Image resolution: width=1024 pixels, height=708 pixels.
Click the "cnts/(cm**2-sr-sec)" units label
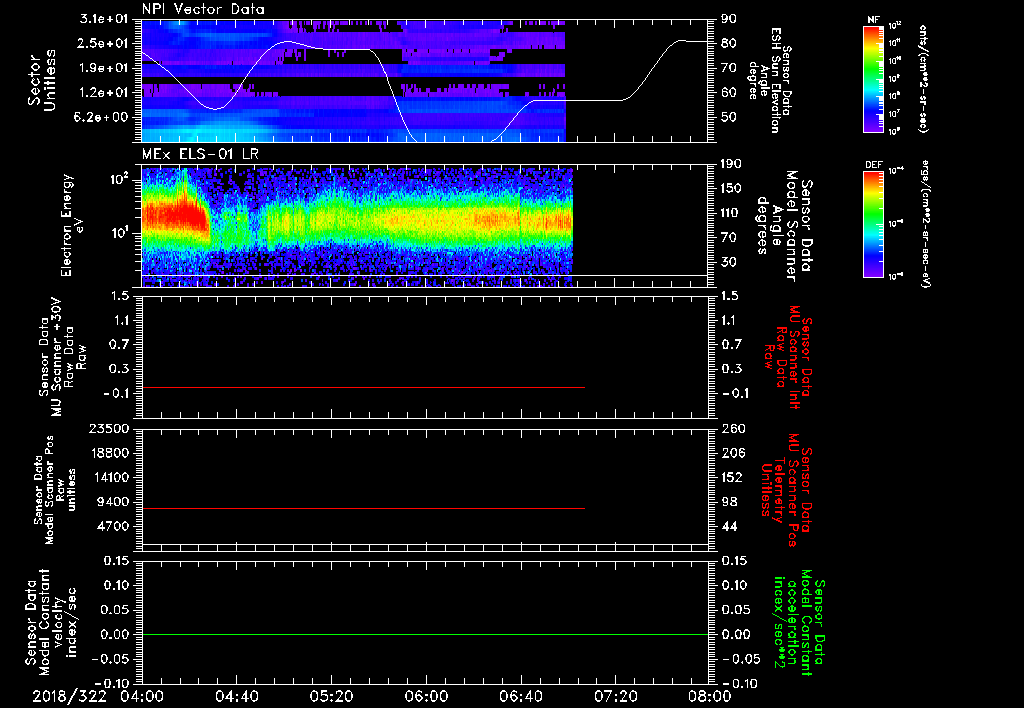[x=923, y=78]
